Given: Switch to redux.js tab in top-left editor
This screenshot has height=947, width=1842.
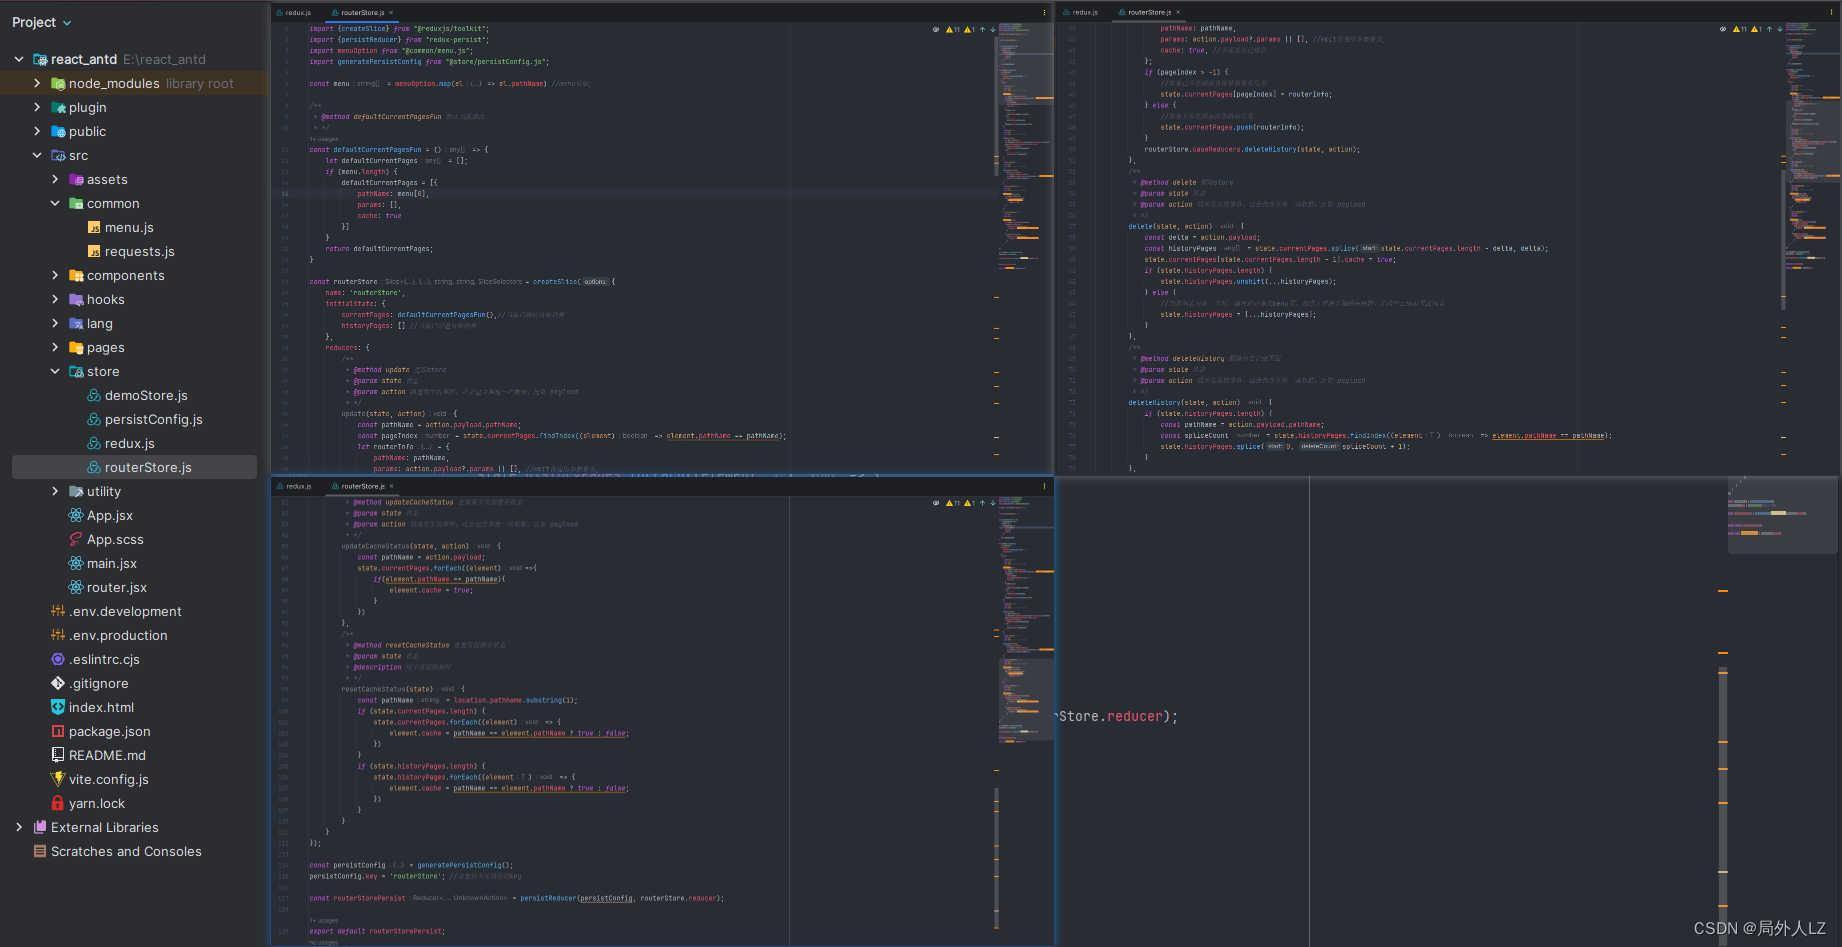Looking at the screenshot, I should 295,13.
